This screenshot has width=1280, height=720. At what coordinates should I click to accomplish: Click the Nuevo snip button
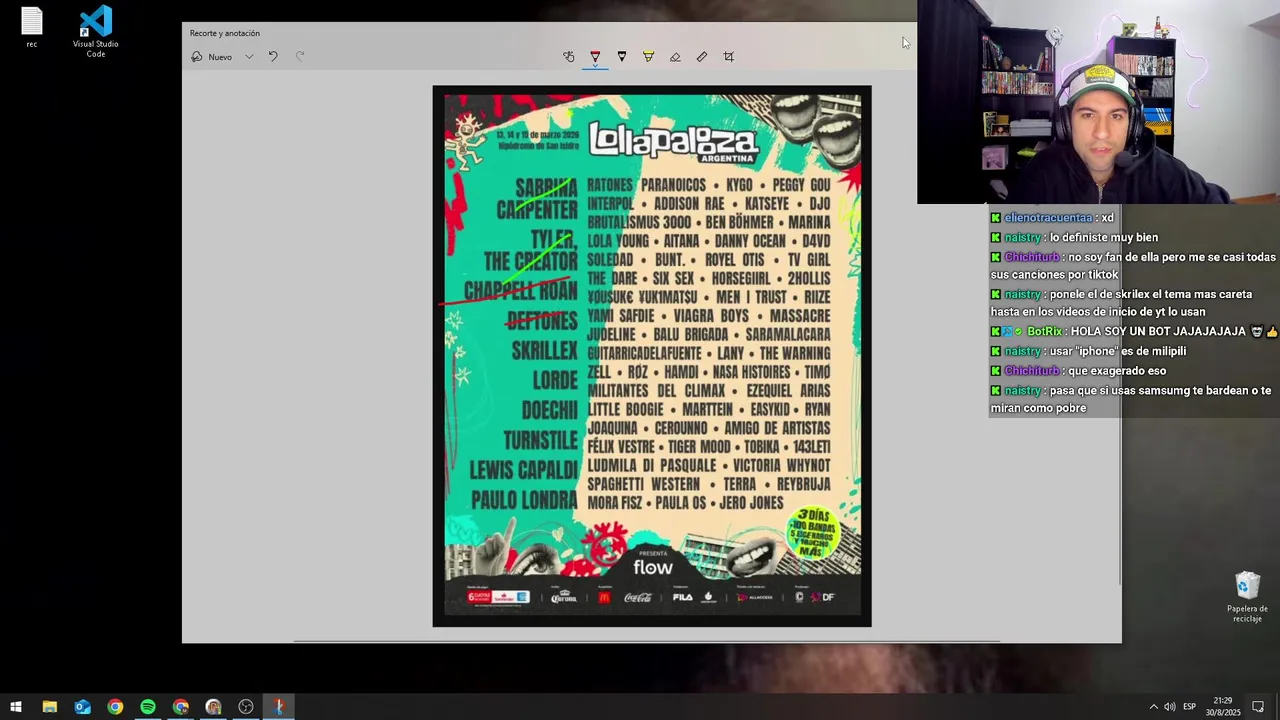pyautogui.click(x=212, y=57)
